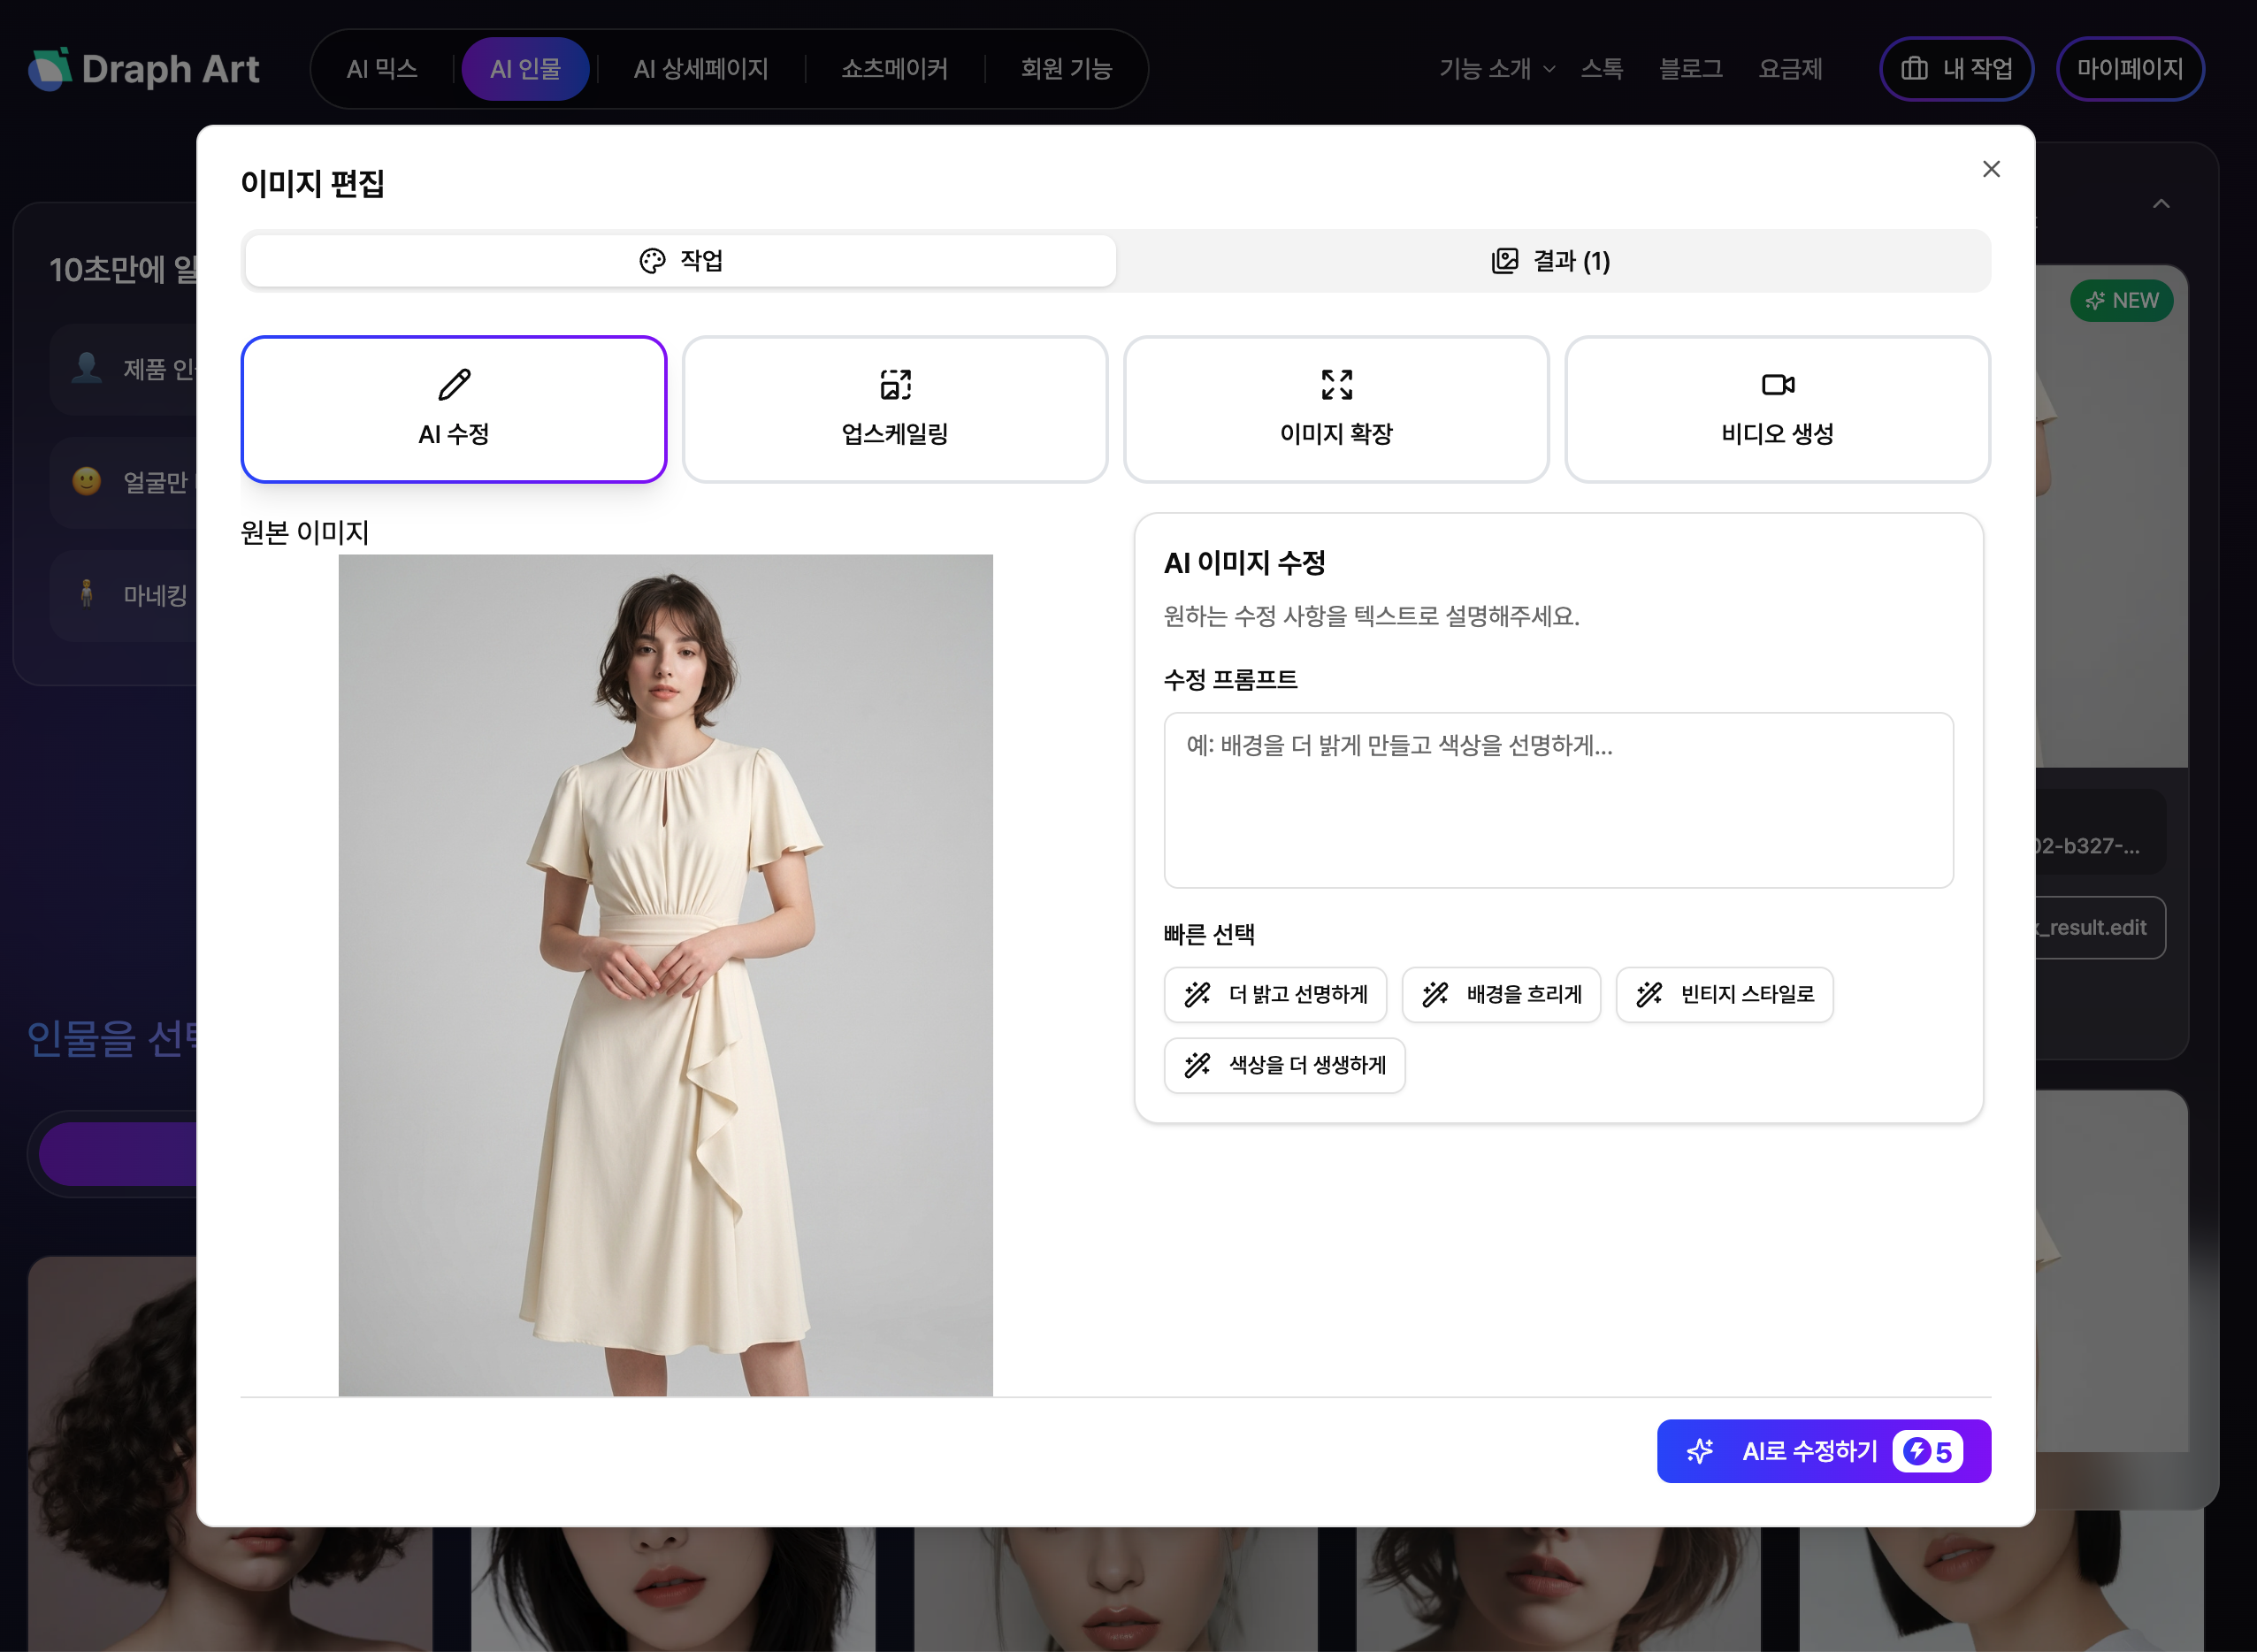Open the AI 상세페이지 nav item

pos(701,69)
